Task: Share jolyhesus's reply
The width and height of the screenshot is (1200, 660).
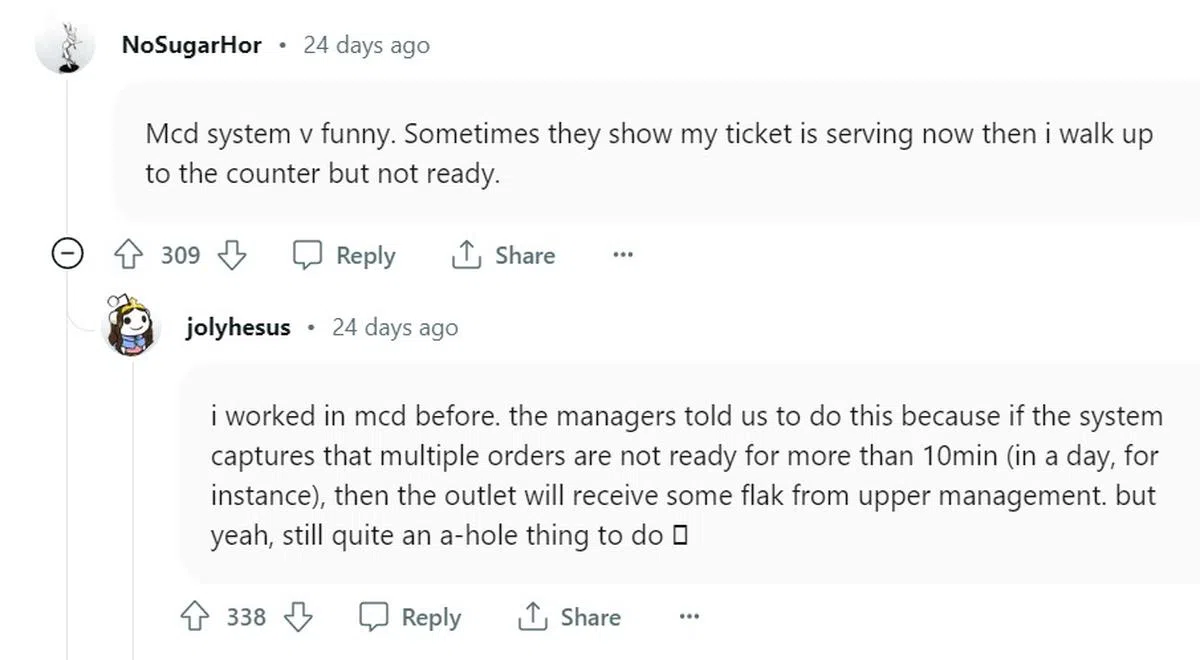Action: click(x=569, y=617)
